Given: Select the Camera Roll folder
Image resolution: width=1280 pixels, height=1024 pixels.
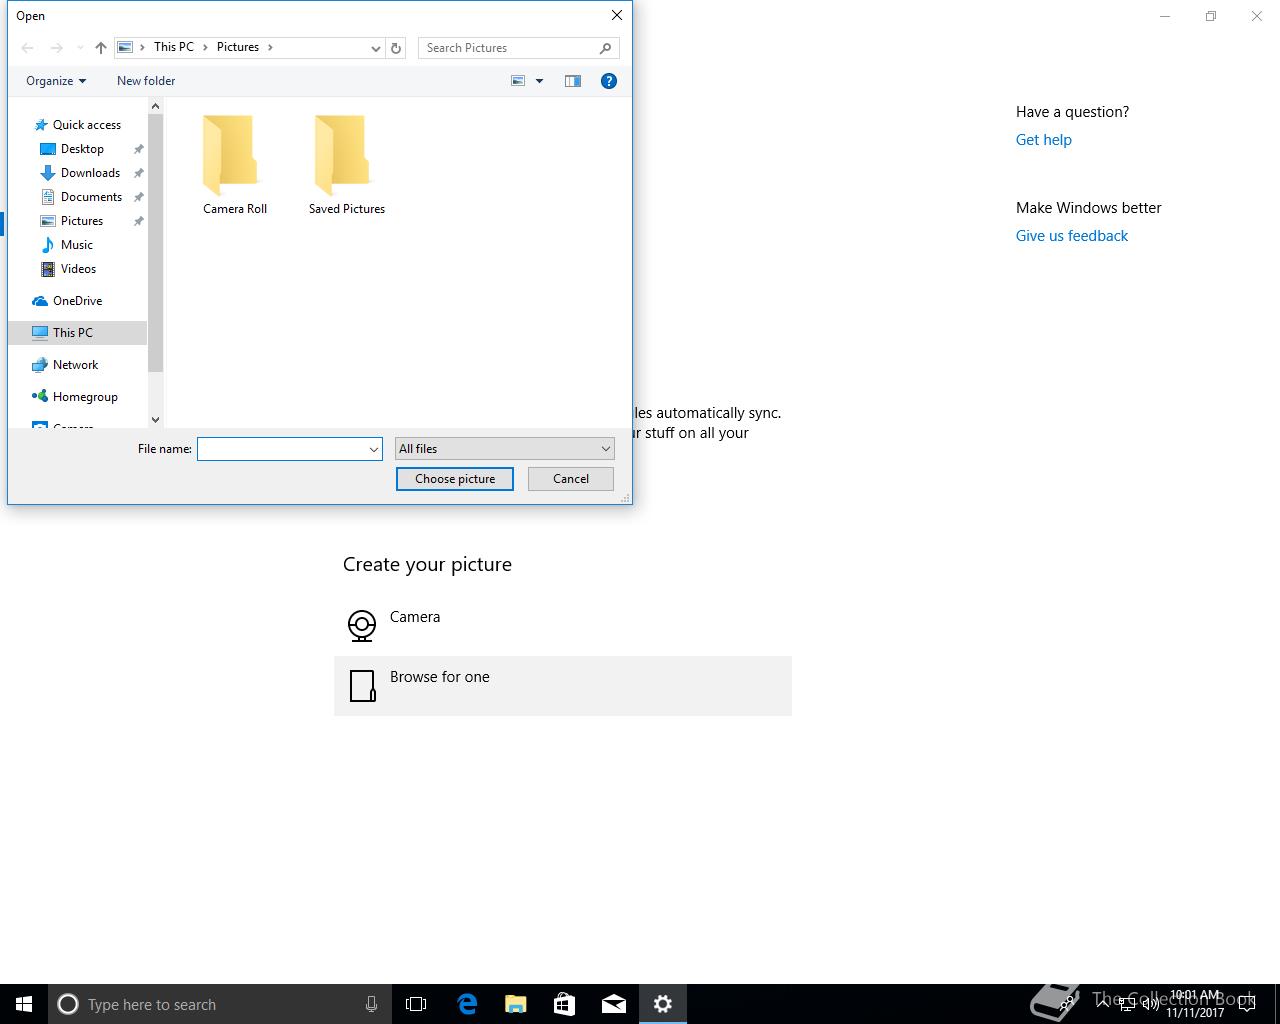Looking at the screenshot, I should [x=235, y=165].
